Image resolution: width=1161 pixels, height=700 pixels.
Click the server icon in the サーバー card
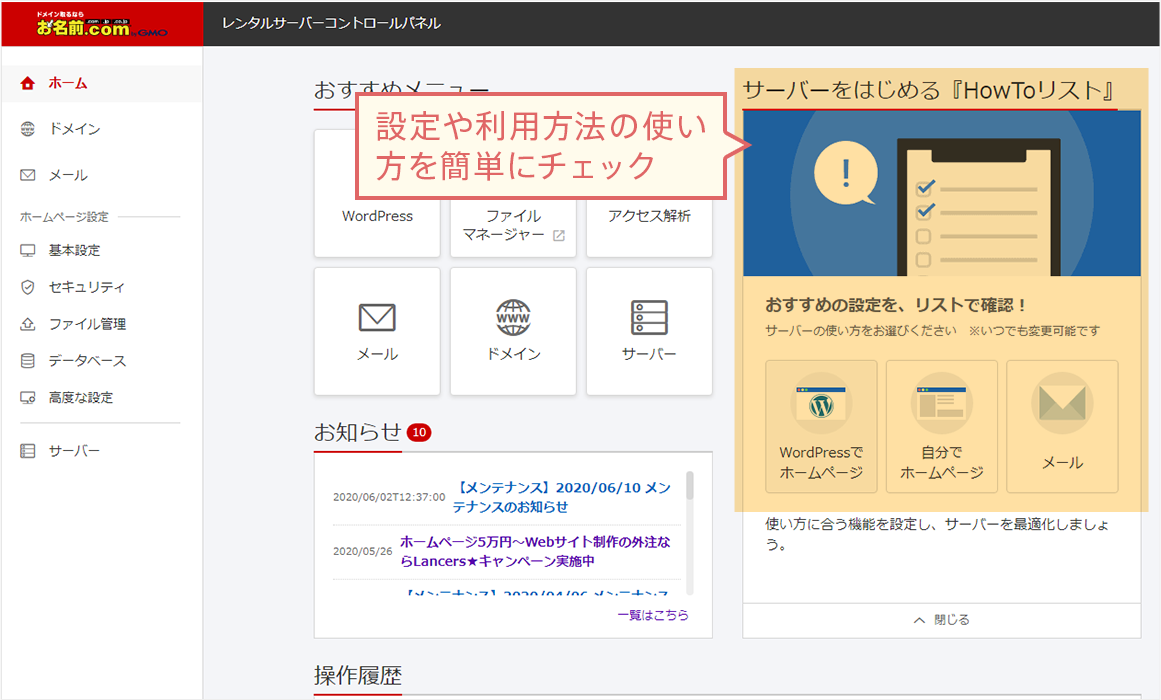pyautogui.click(x=649, y=317)
